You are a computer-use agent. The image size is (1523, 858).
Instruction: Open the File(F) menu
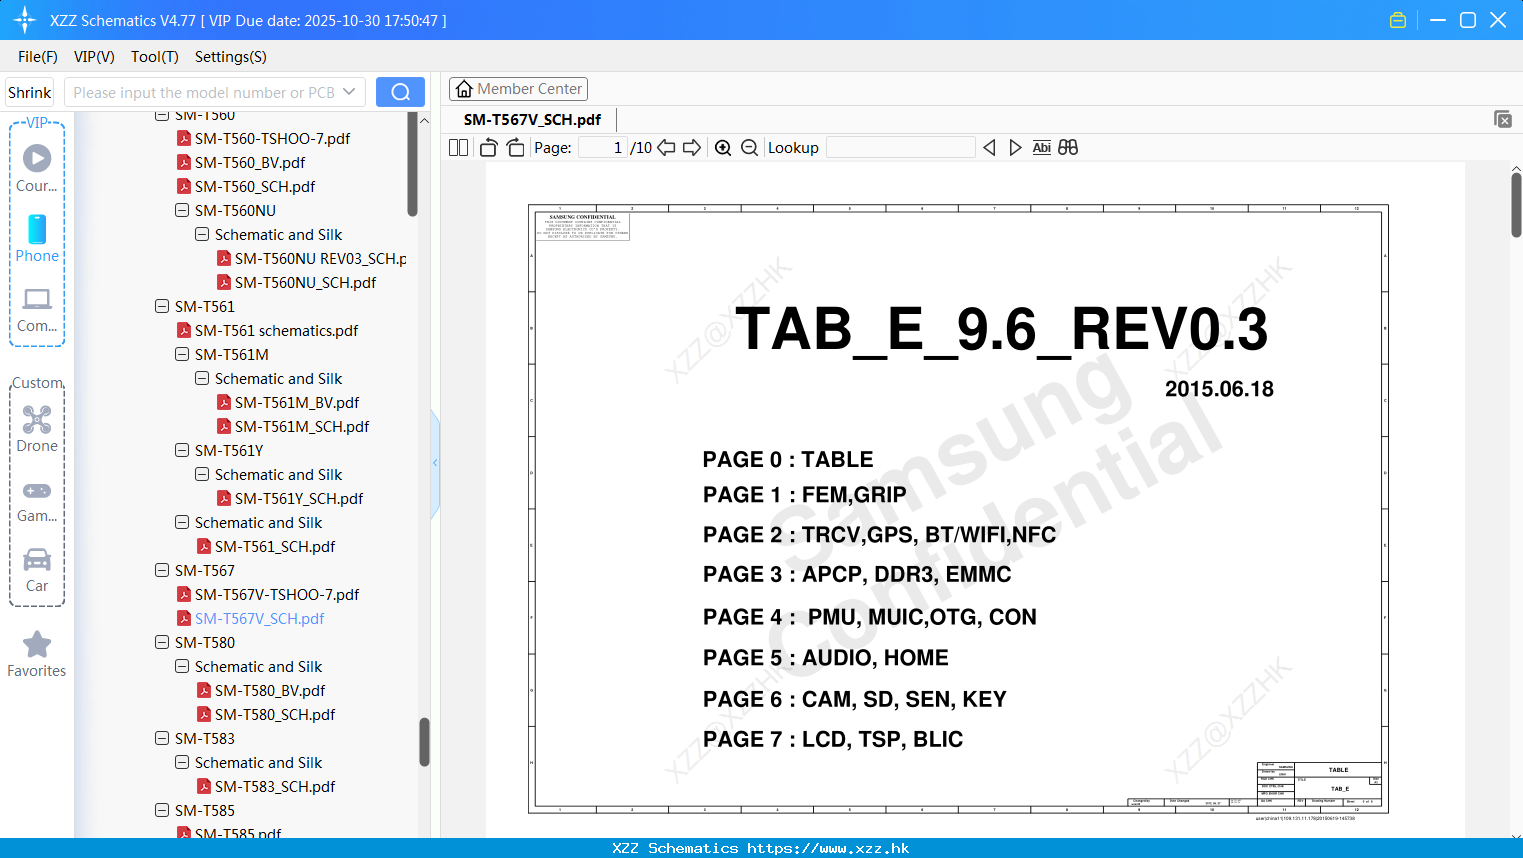click(38, 57)
